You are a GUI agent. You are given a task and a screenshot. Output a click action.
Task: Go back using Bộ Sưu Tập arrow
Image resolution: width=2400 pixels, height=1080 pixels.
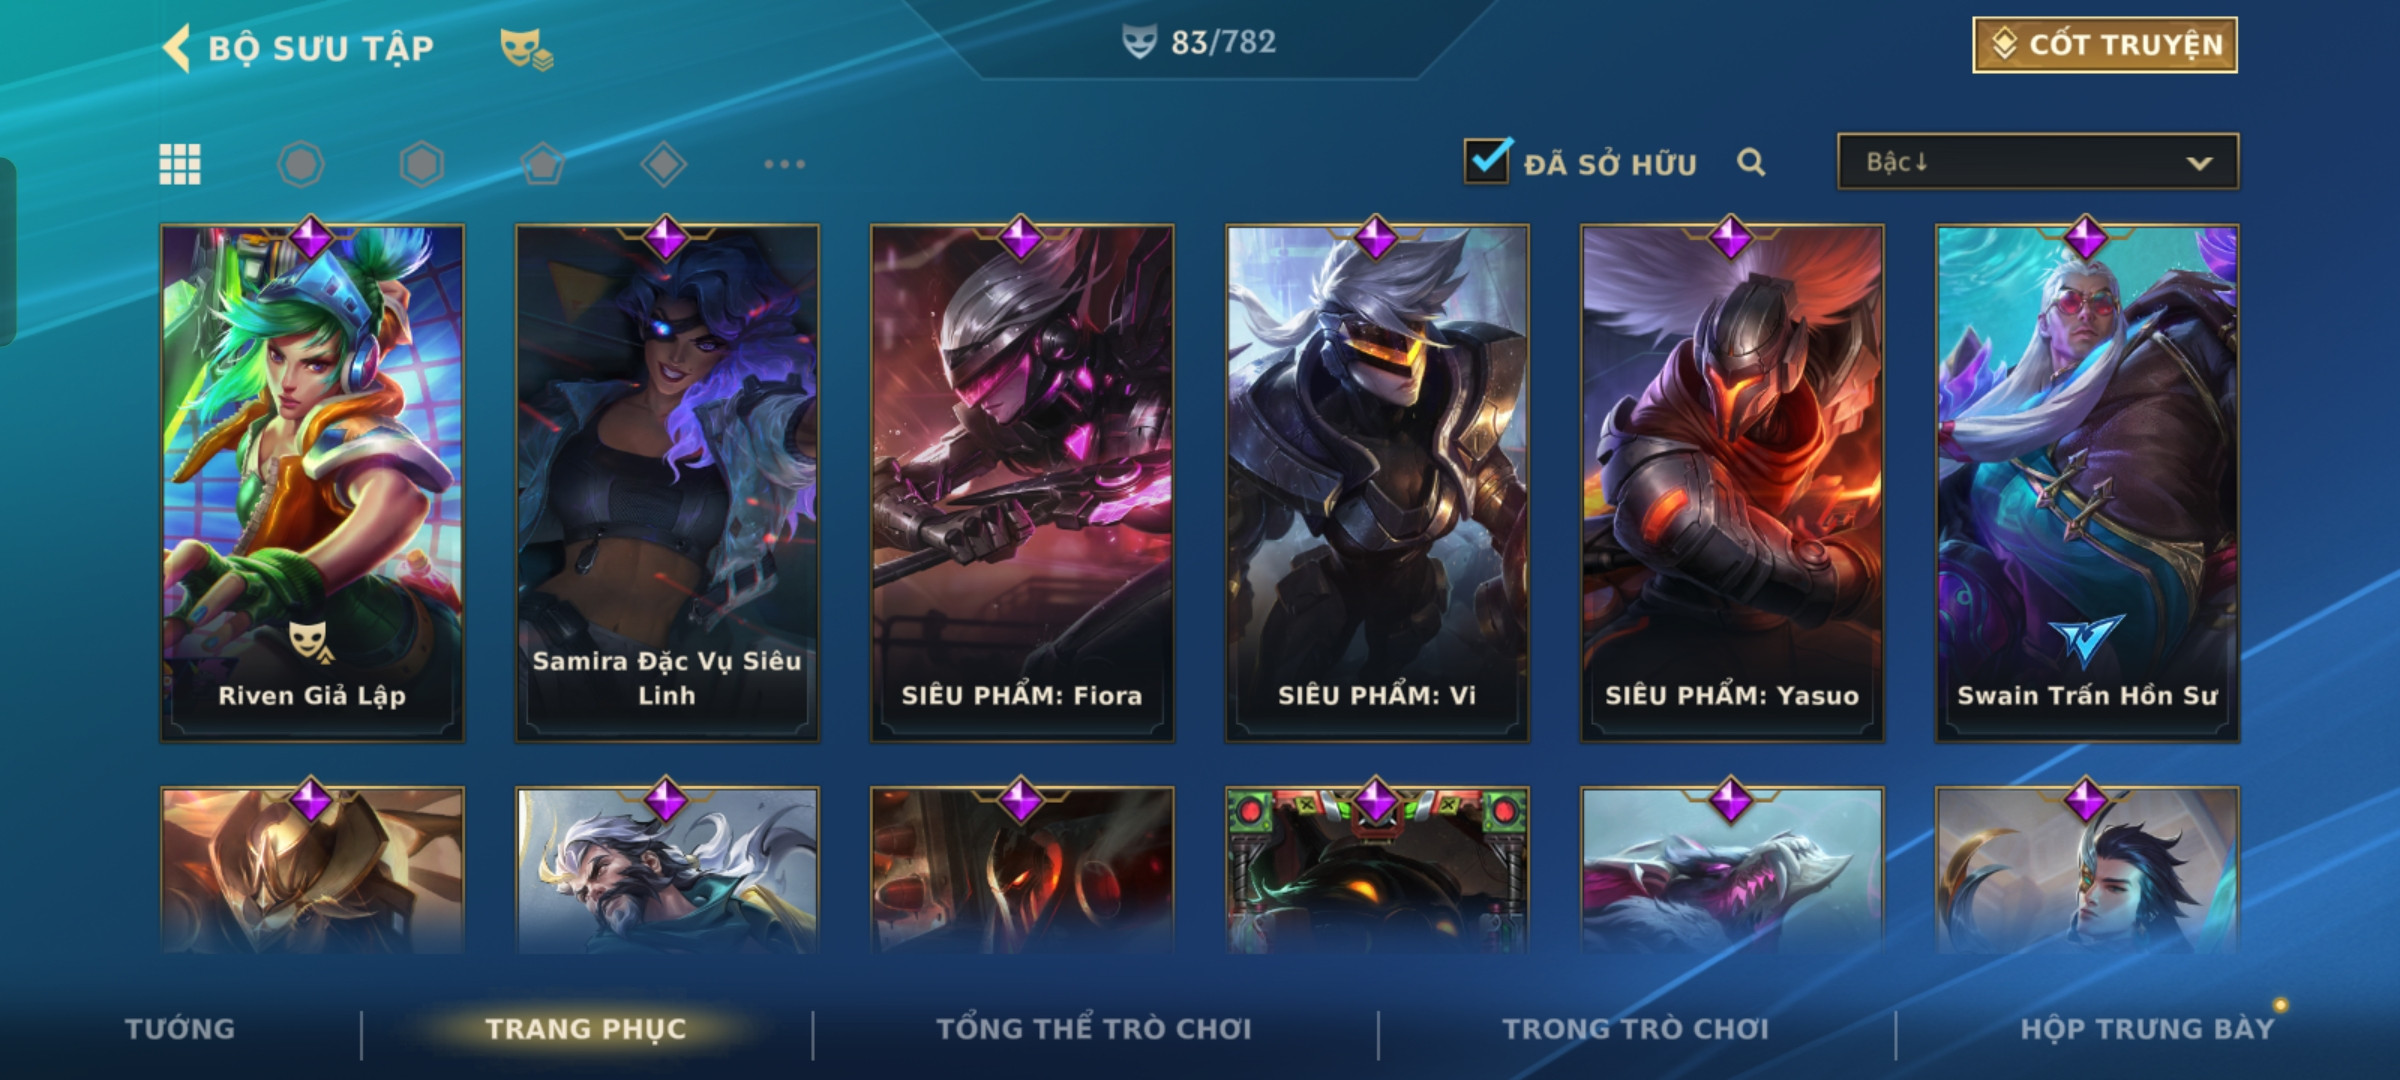[x=176, y=48]
